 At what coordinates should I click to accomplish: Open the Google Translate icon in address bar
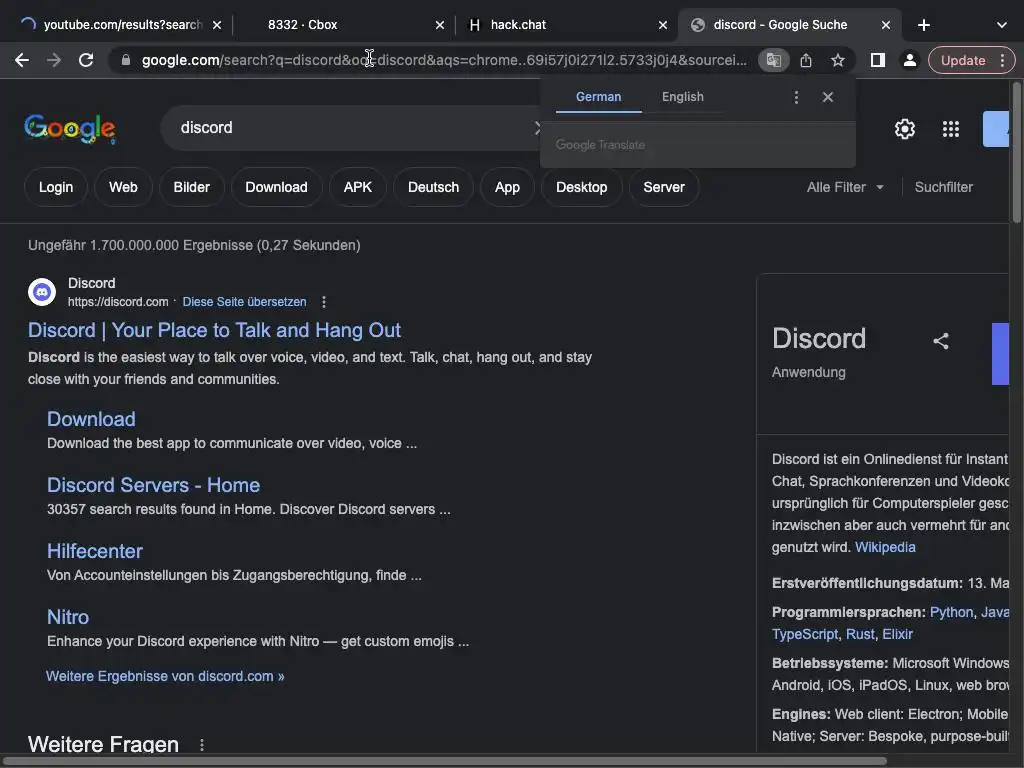(774, 60)
